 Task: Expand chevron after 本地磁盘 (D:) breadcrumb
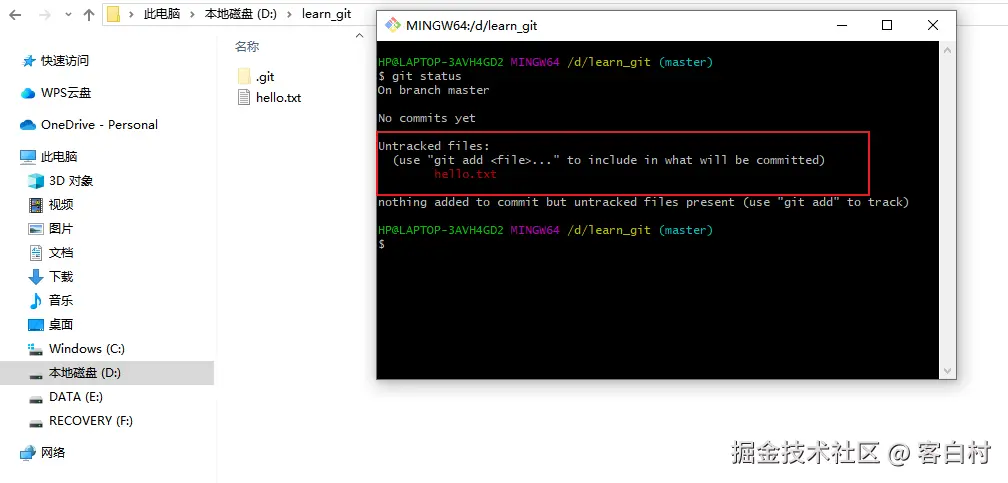[289, 14]
